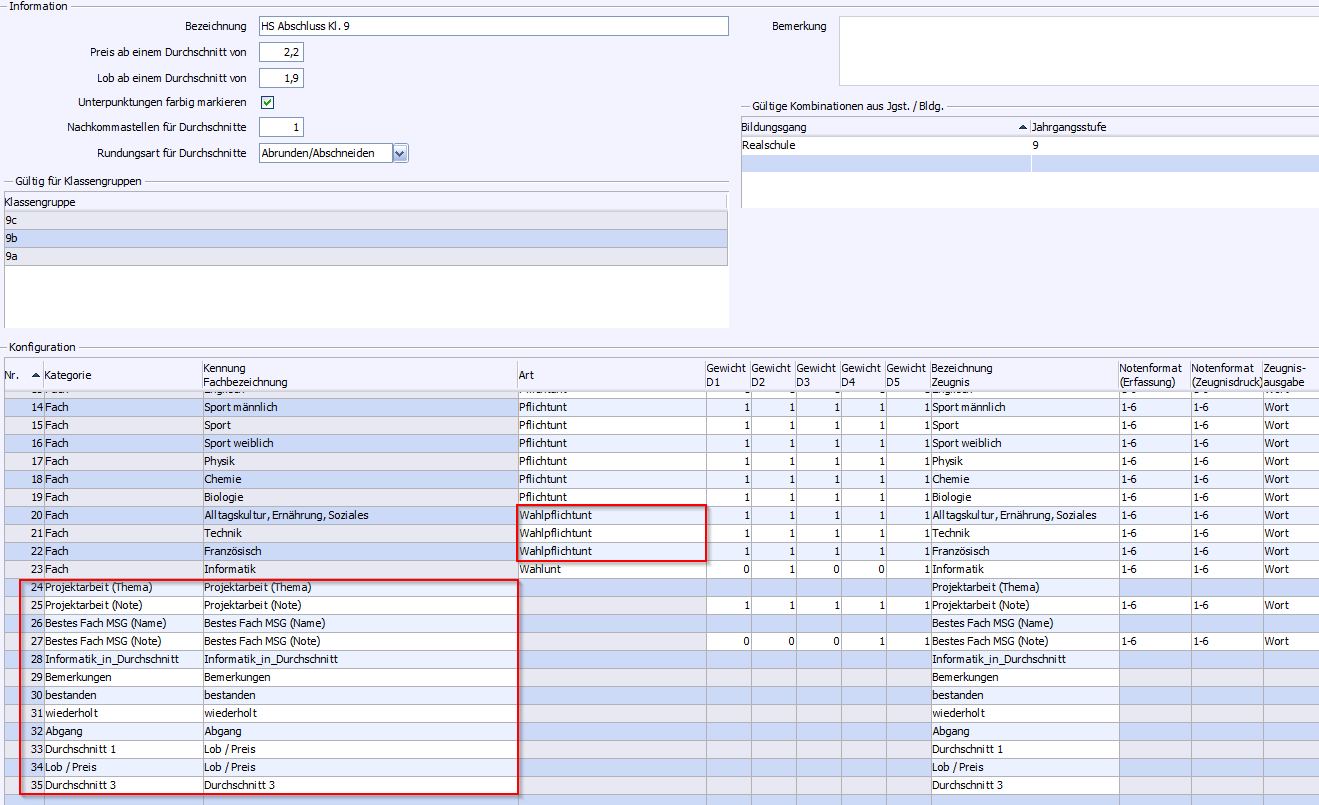Viewport: 1319px width, 805px height.
Task: Click inside the Bemerkung text area
Action: coord(1078,51)
